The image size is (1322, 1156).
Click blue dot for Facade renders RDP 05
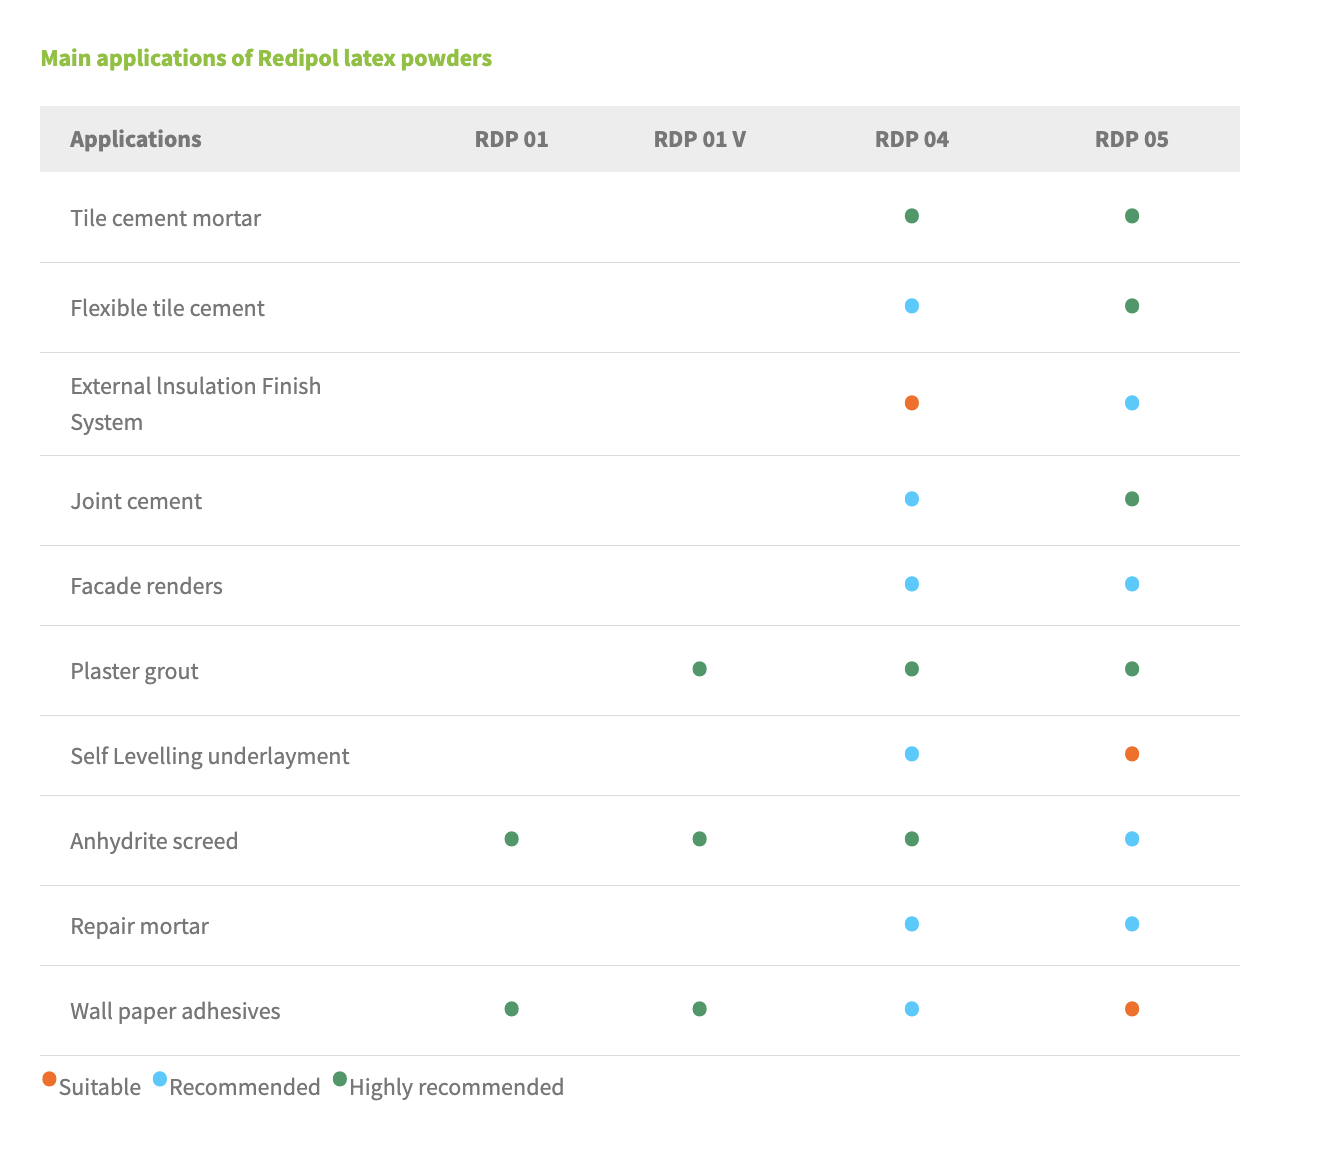tap(1131, 584)
